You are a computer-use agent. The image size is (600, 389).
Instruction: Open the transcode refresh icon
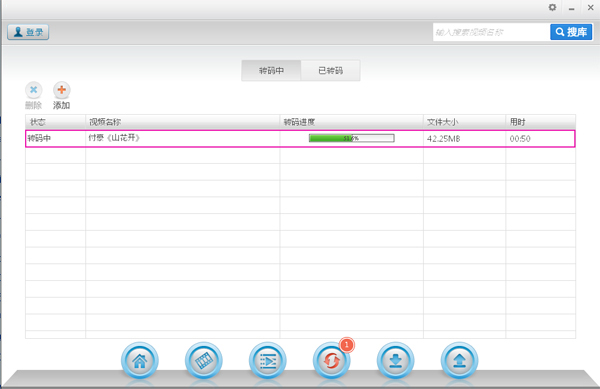coord(331,360)
